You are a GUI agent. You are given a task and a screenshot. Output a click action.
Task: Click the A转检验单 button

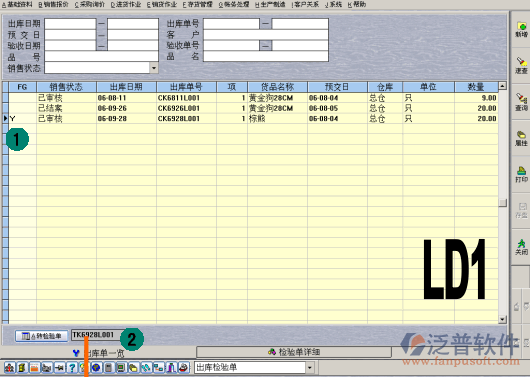tap(42, 336)
